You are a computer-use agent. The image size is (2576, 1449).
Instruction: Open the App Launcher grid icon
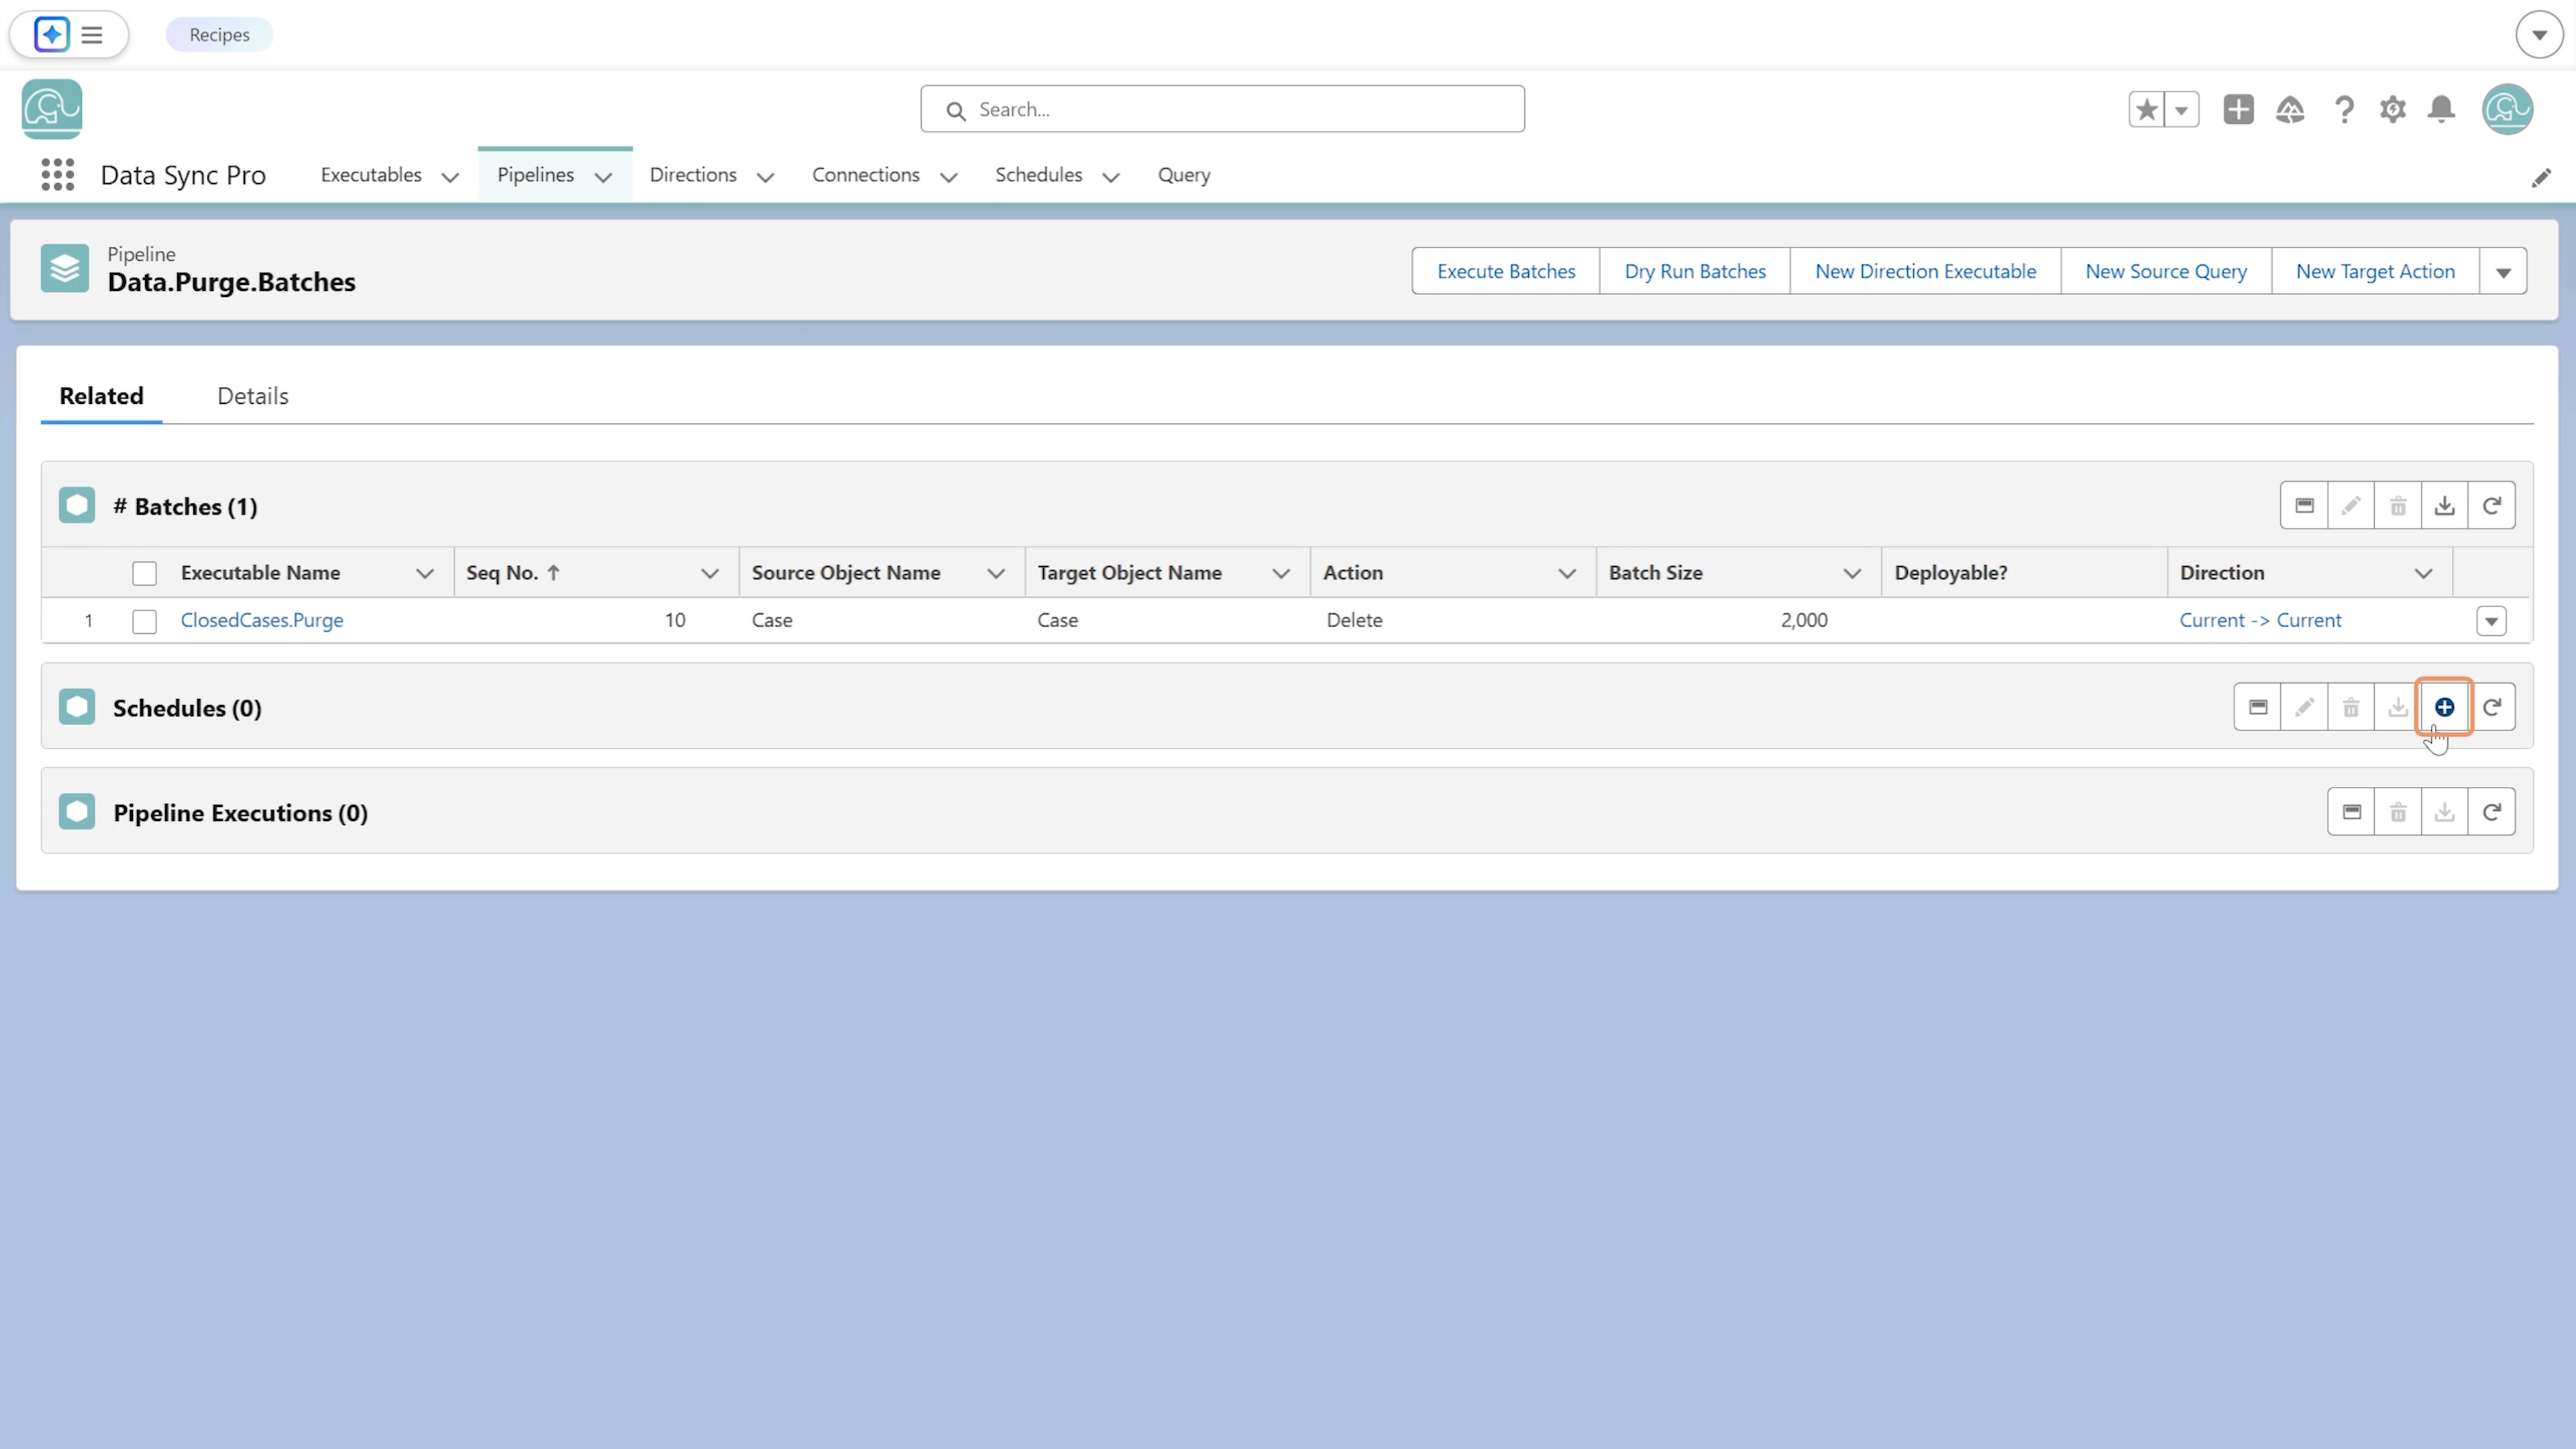tap(57, 175)
